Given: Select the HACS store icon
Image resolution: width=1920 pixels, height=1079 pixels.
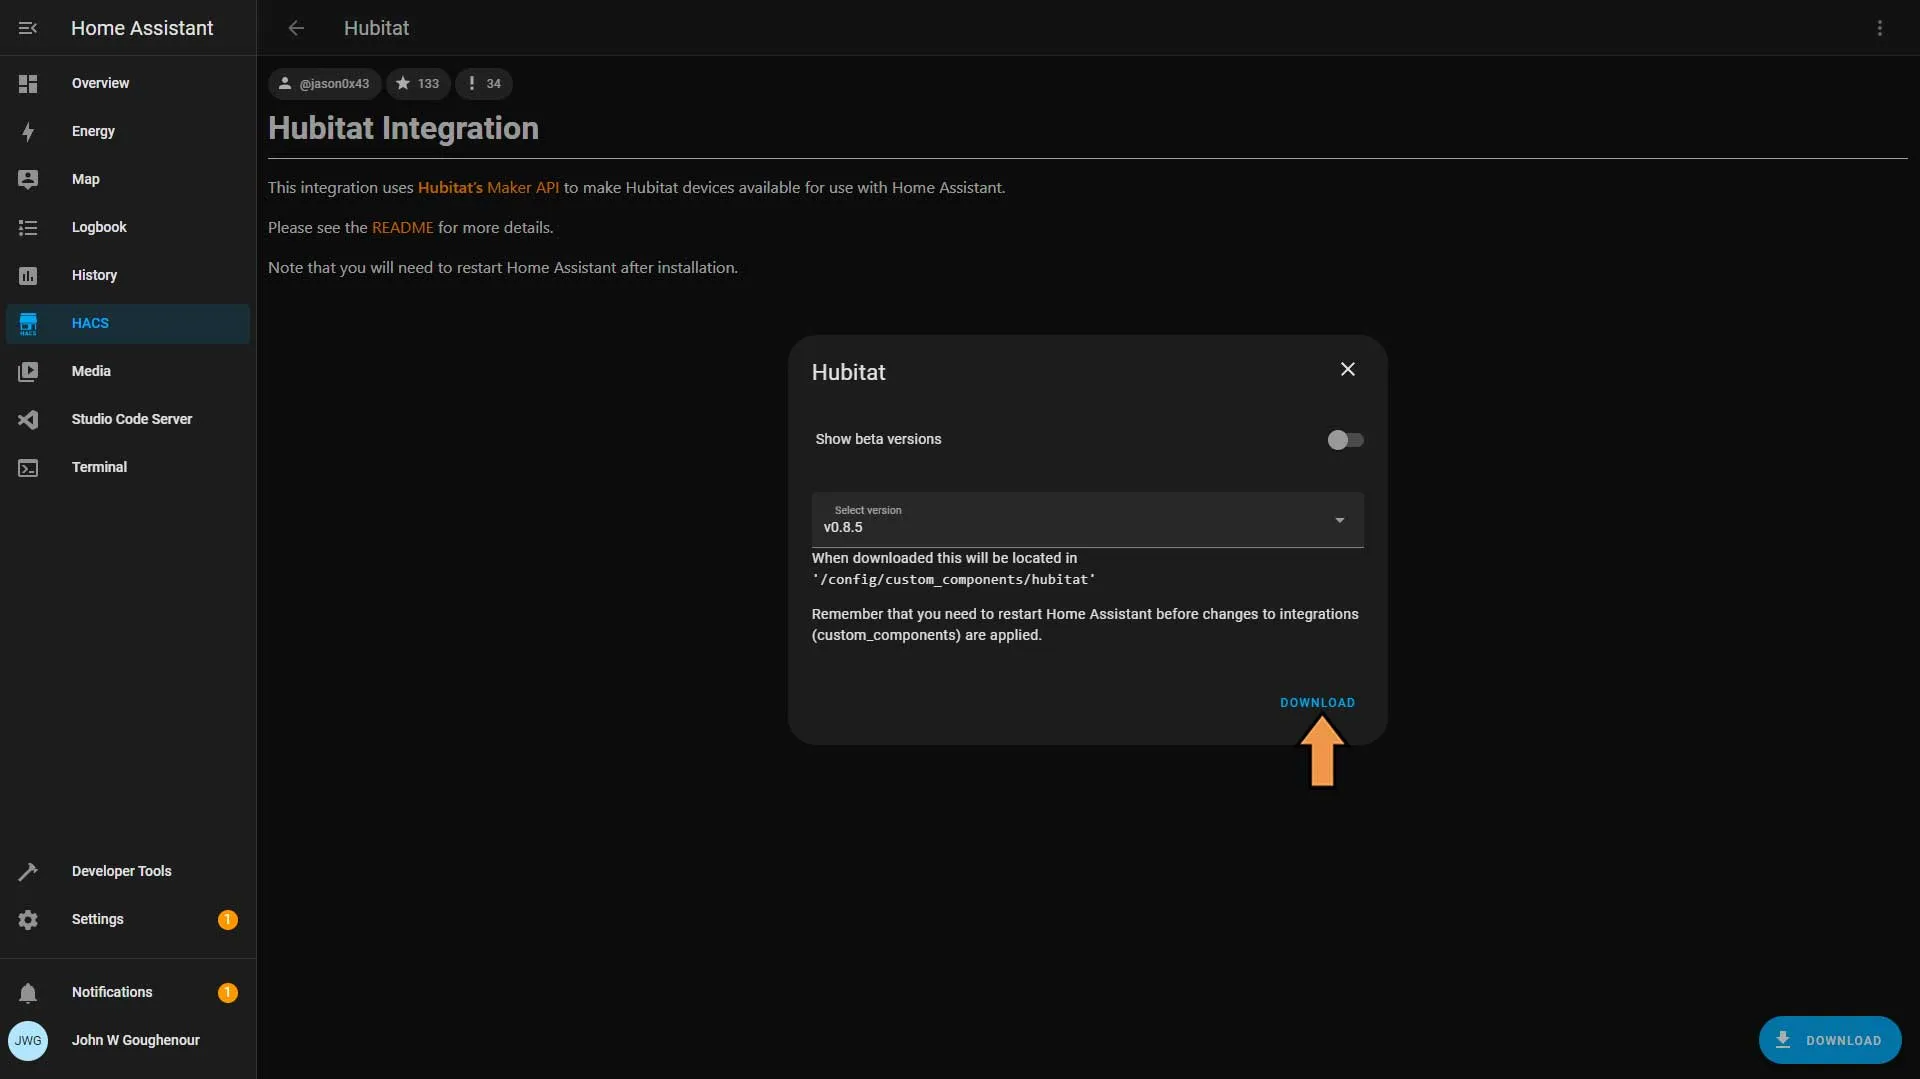Looking at the screenshot, I should tap(28, 324).
